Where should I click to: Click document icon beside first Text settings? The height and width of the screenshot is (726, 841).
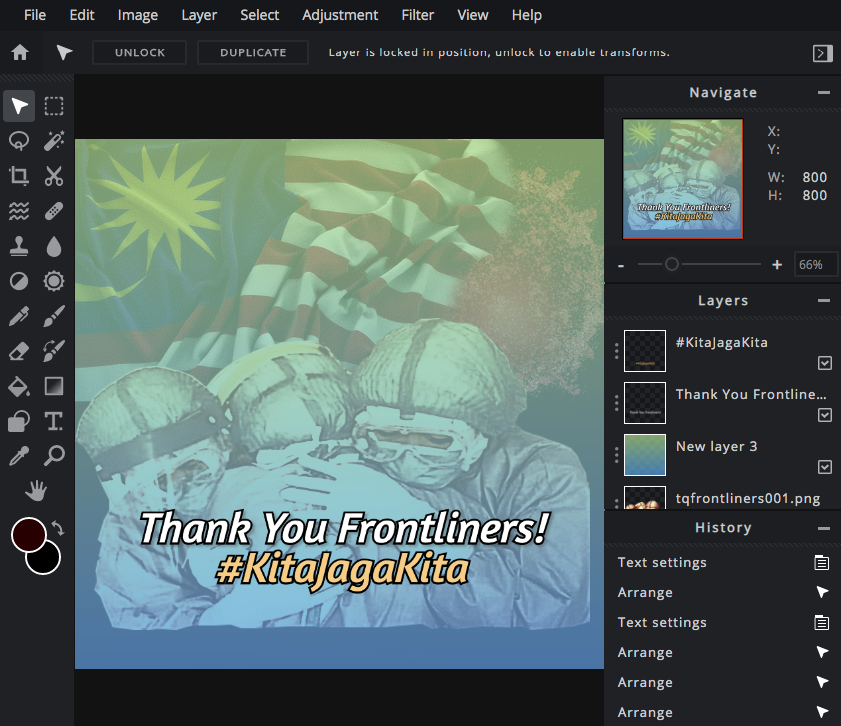point(821,562)
